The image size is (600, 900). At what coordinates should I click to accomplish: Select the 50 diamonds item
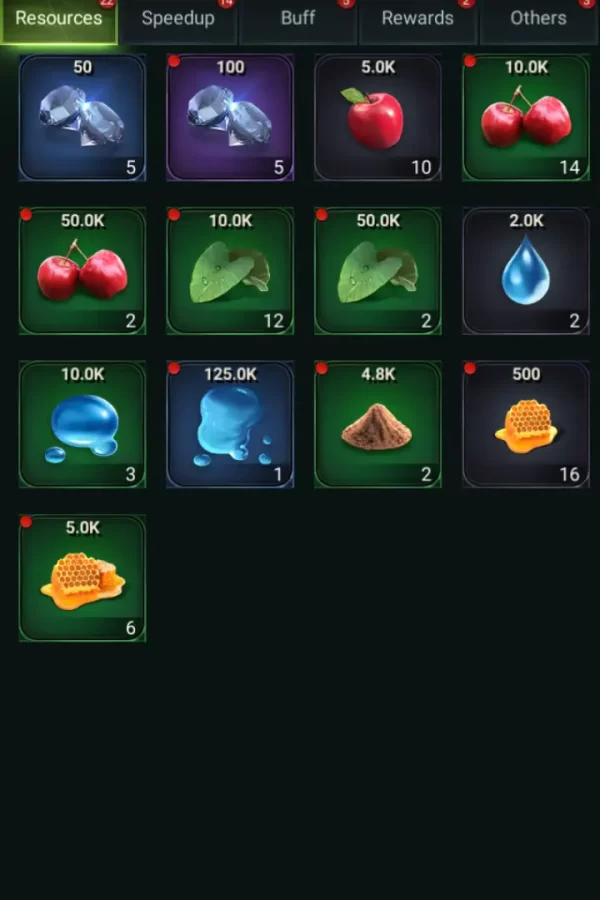coord(82,118)
